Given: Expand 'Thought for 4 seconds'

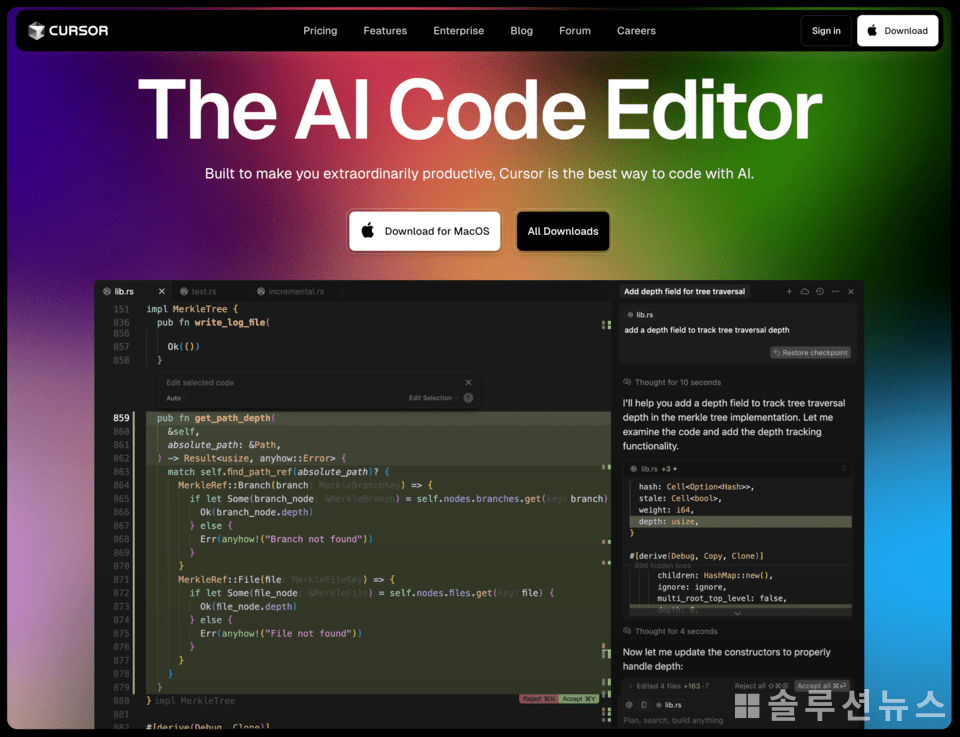Looking at the screenshot, I should (670, 631).
